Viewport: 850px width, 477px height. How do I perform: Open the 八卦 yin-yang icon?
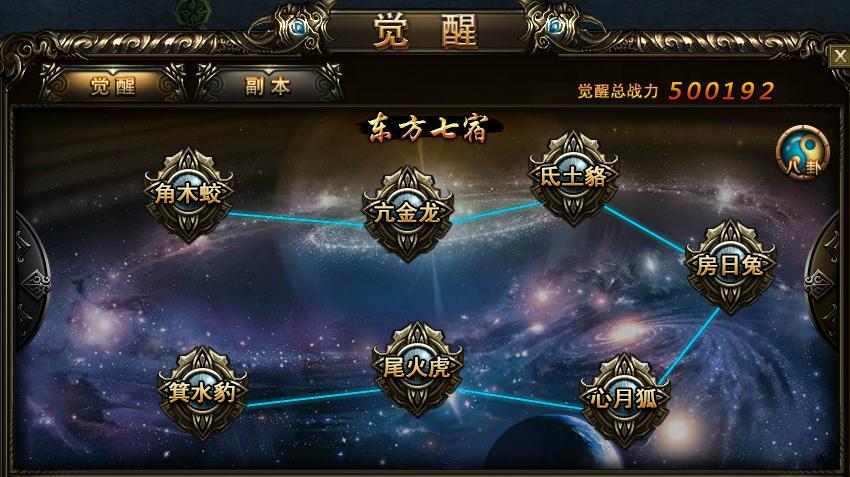tap(803, 153)
